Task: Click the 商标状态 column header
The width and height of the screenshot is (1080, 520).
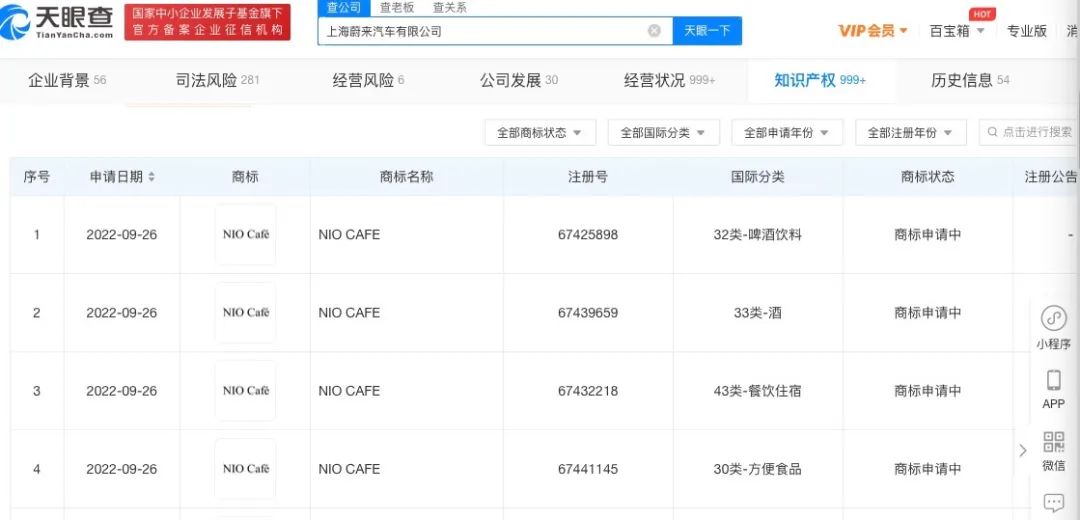Action: pos(927,177)
